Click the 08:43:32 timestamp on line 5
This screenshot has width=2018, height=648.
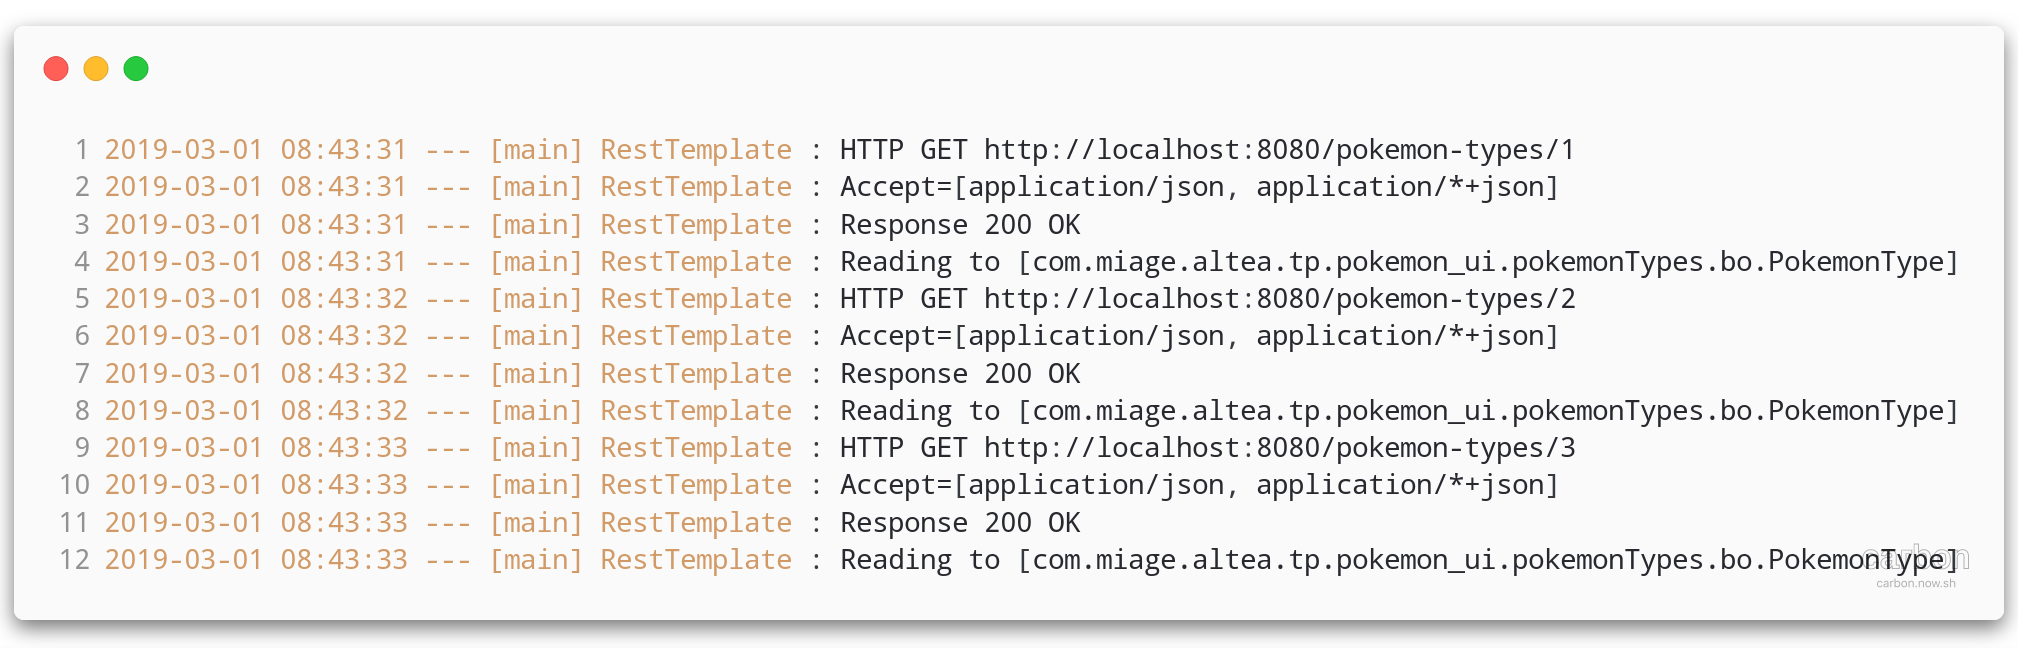click(344, 299)
